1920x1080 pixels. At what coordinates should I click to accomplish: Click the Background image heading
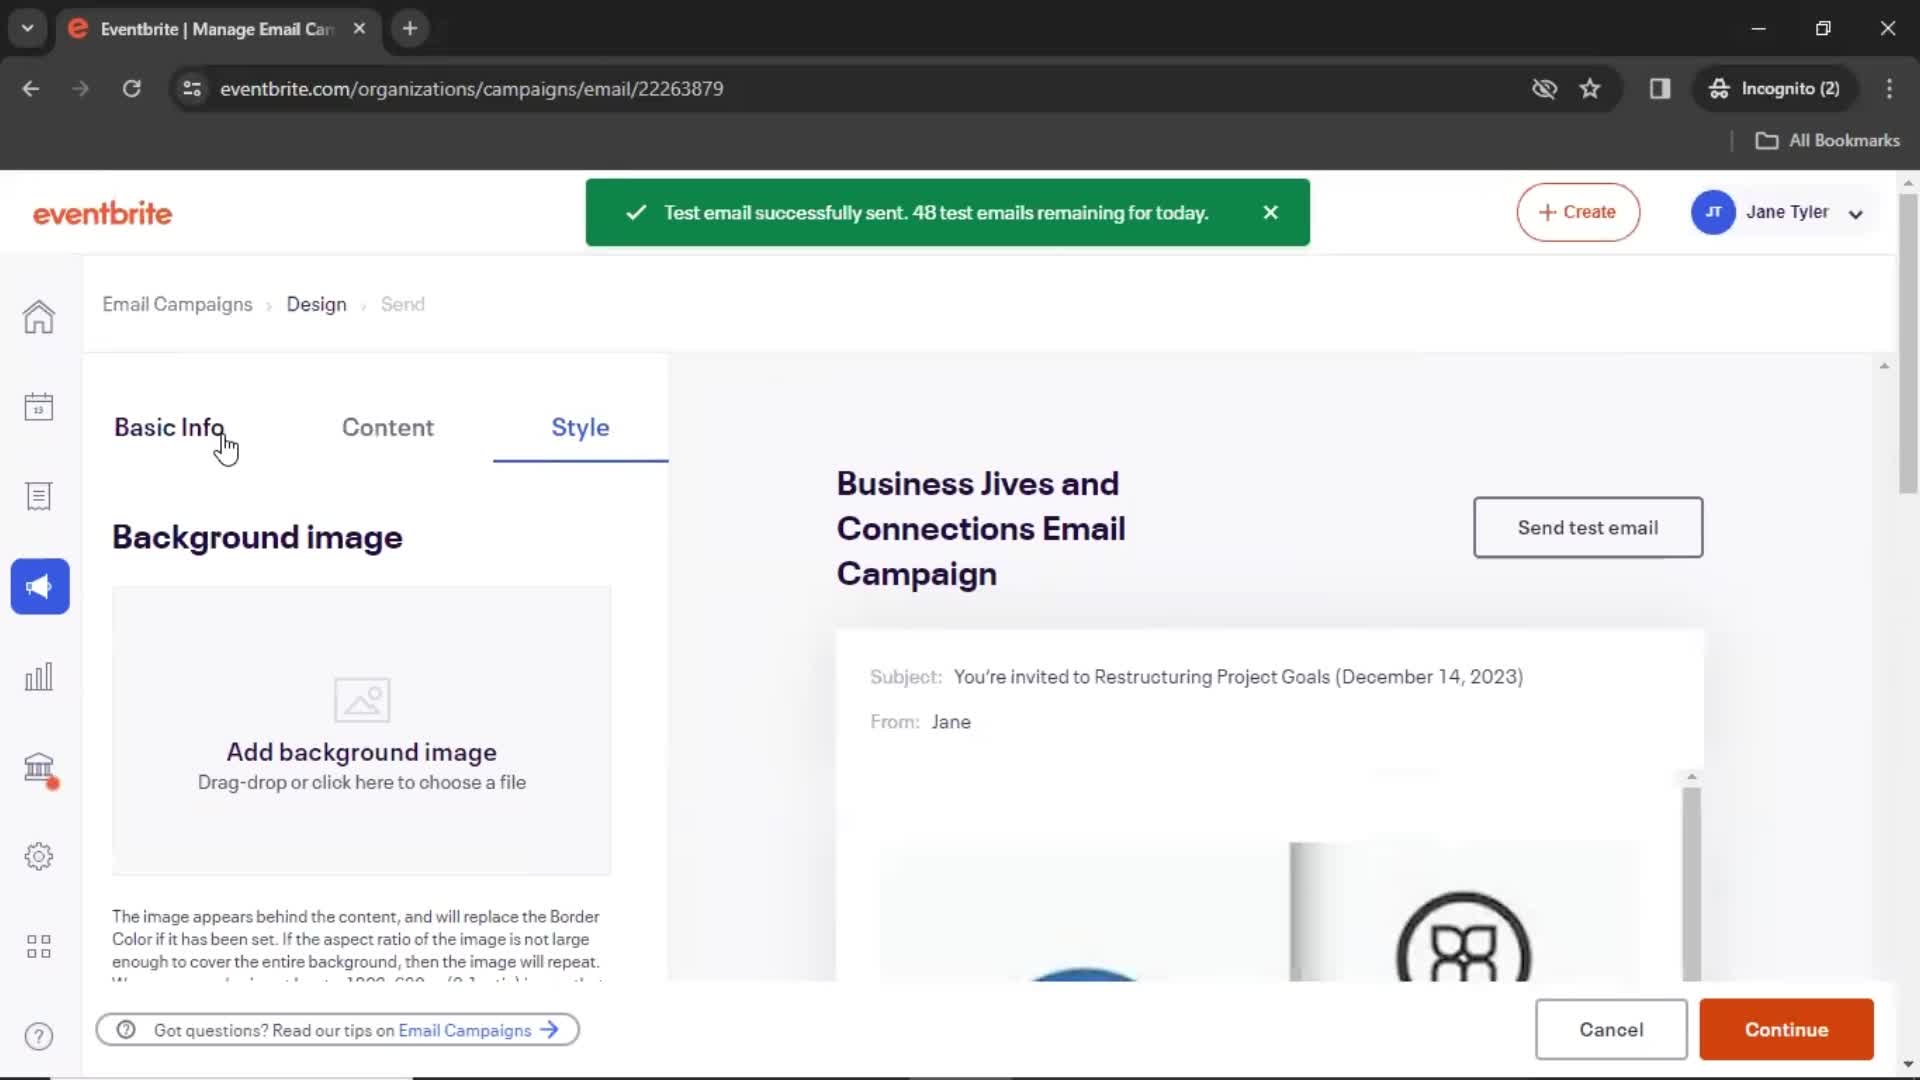[x=257, y=537]
